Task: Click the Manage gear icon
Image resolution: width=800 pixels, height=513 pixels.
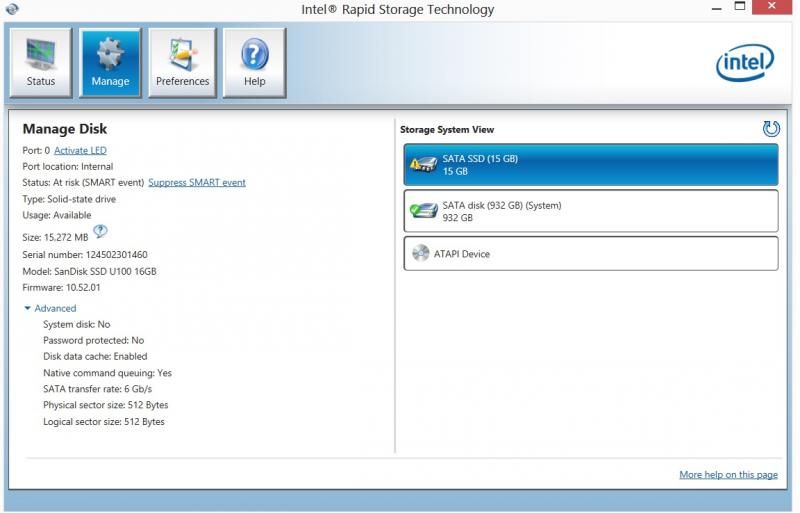Action: click(x=110, y=54)
